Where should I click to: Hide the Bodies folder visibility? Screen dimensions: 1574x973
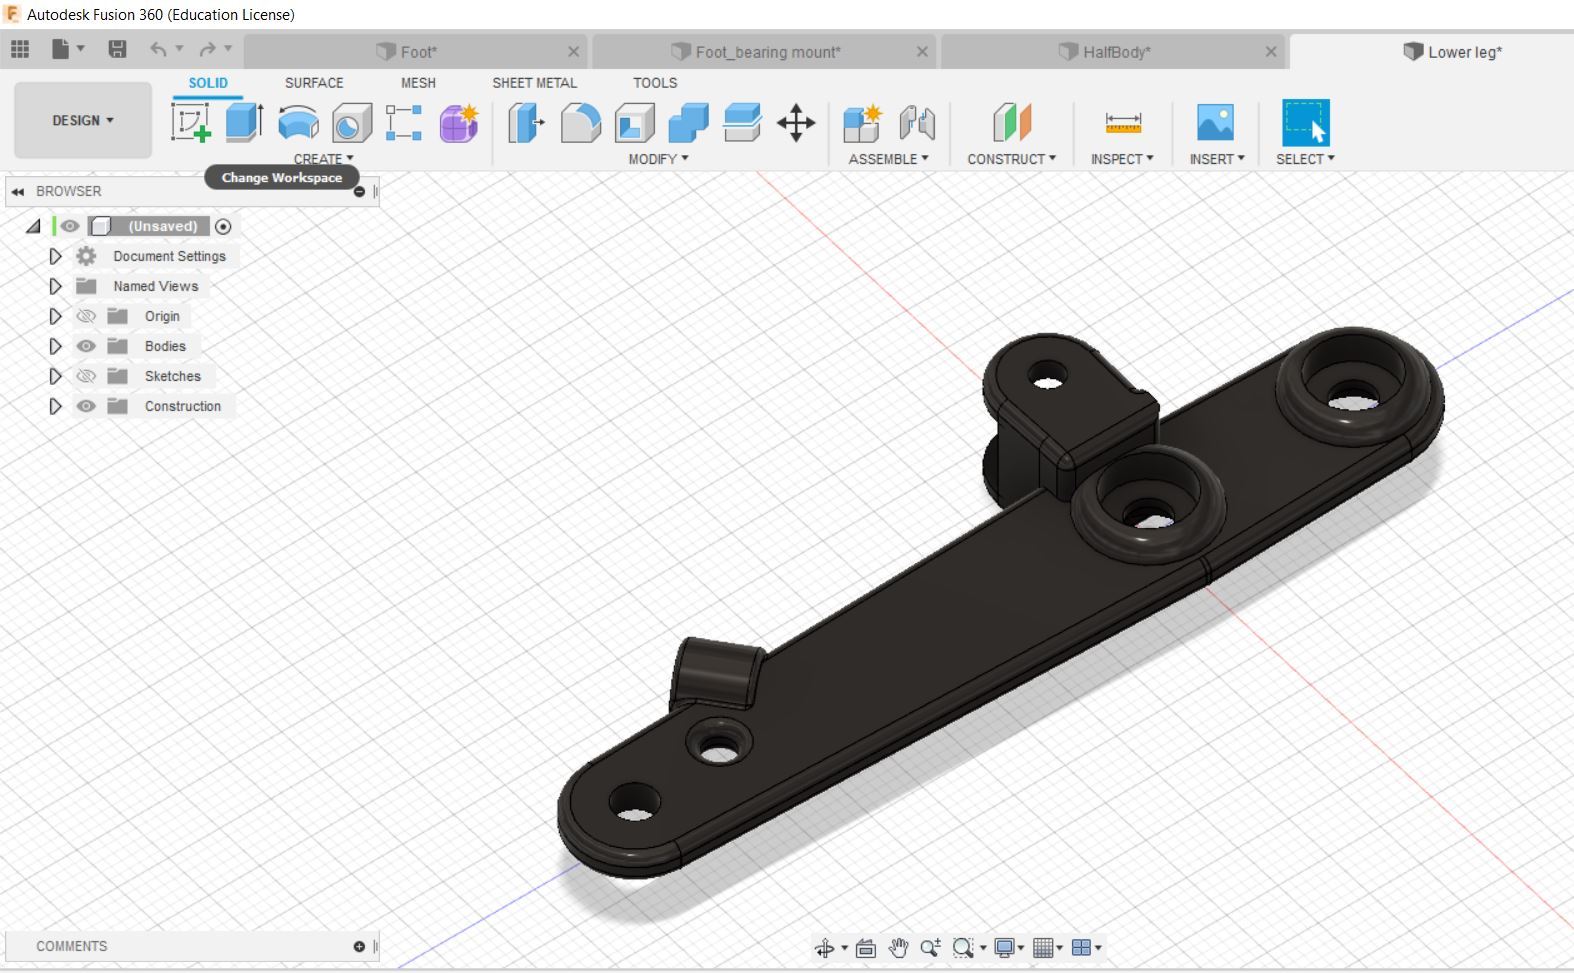pyautogui.click(x=86, y=346)
